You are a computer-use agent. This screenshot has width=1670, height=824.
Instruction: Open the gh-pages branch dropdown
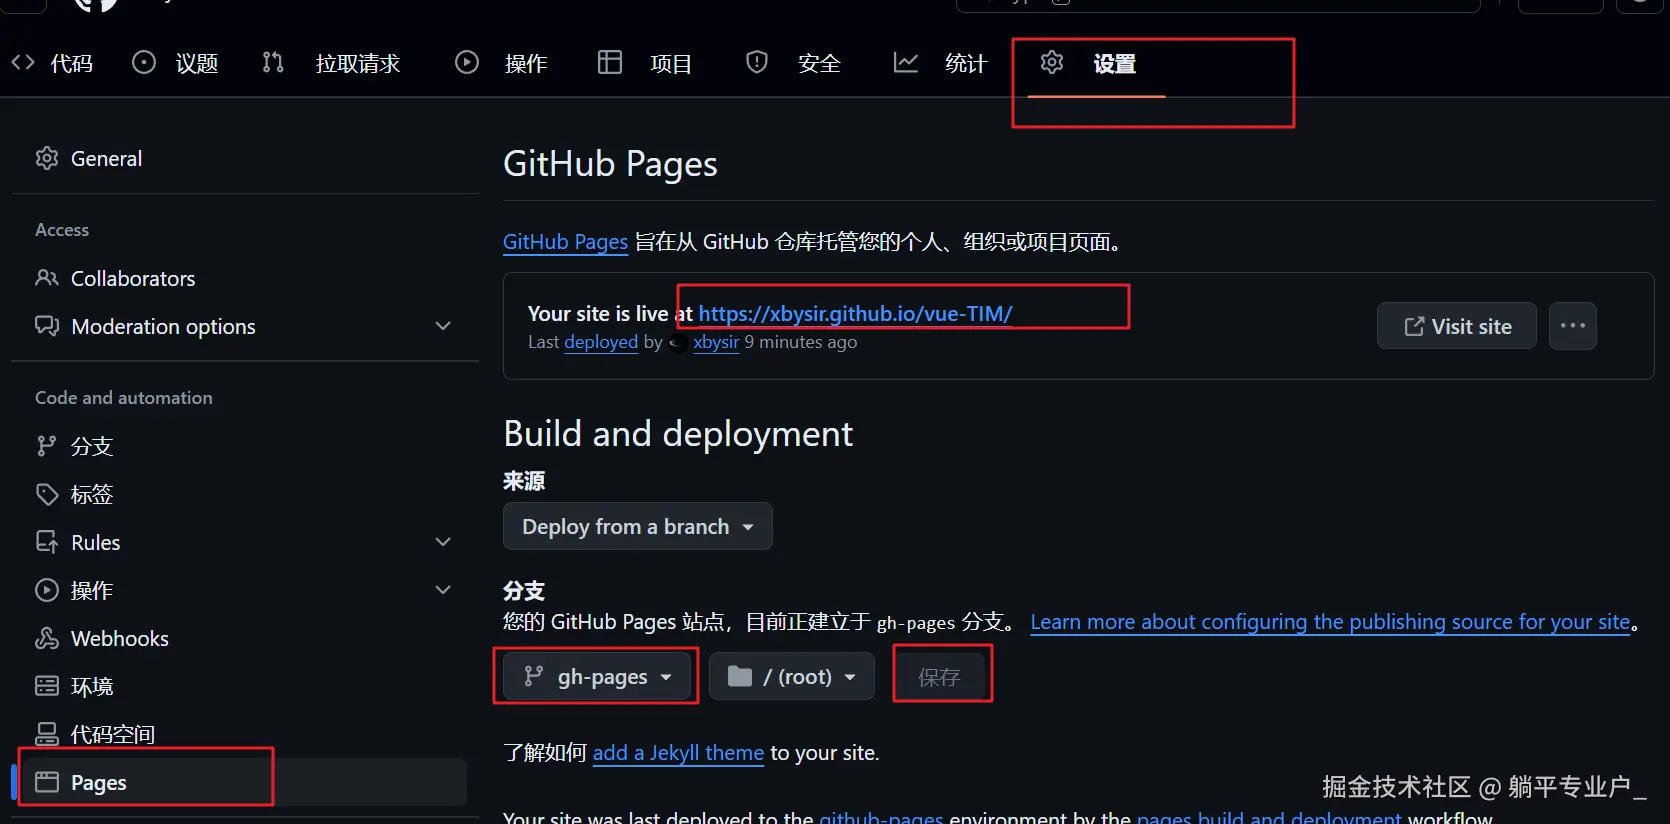point(597,677)
